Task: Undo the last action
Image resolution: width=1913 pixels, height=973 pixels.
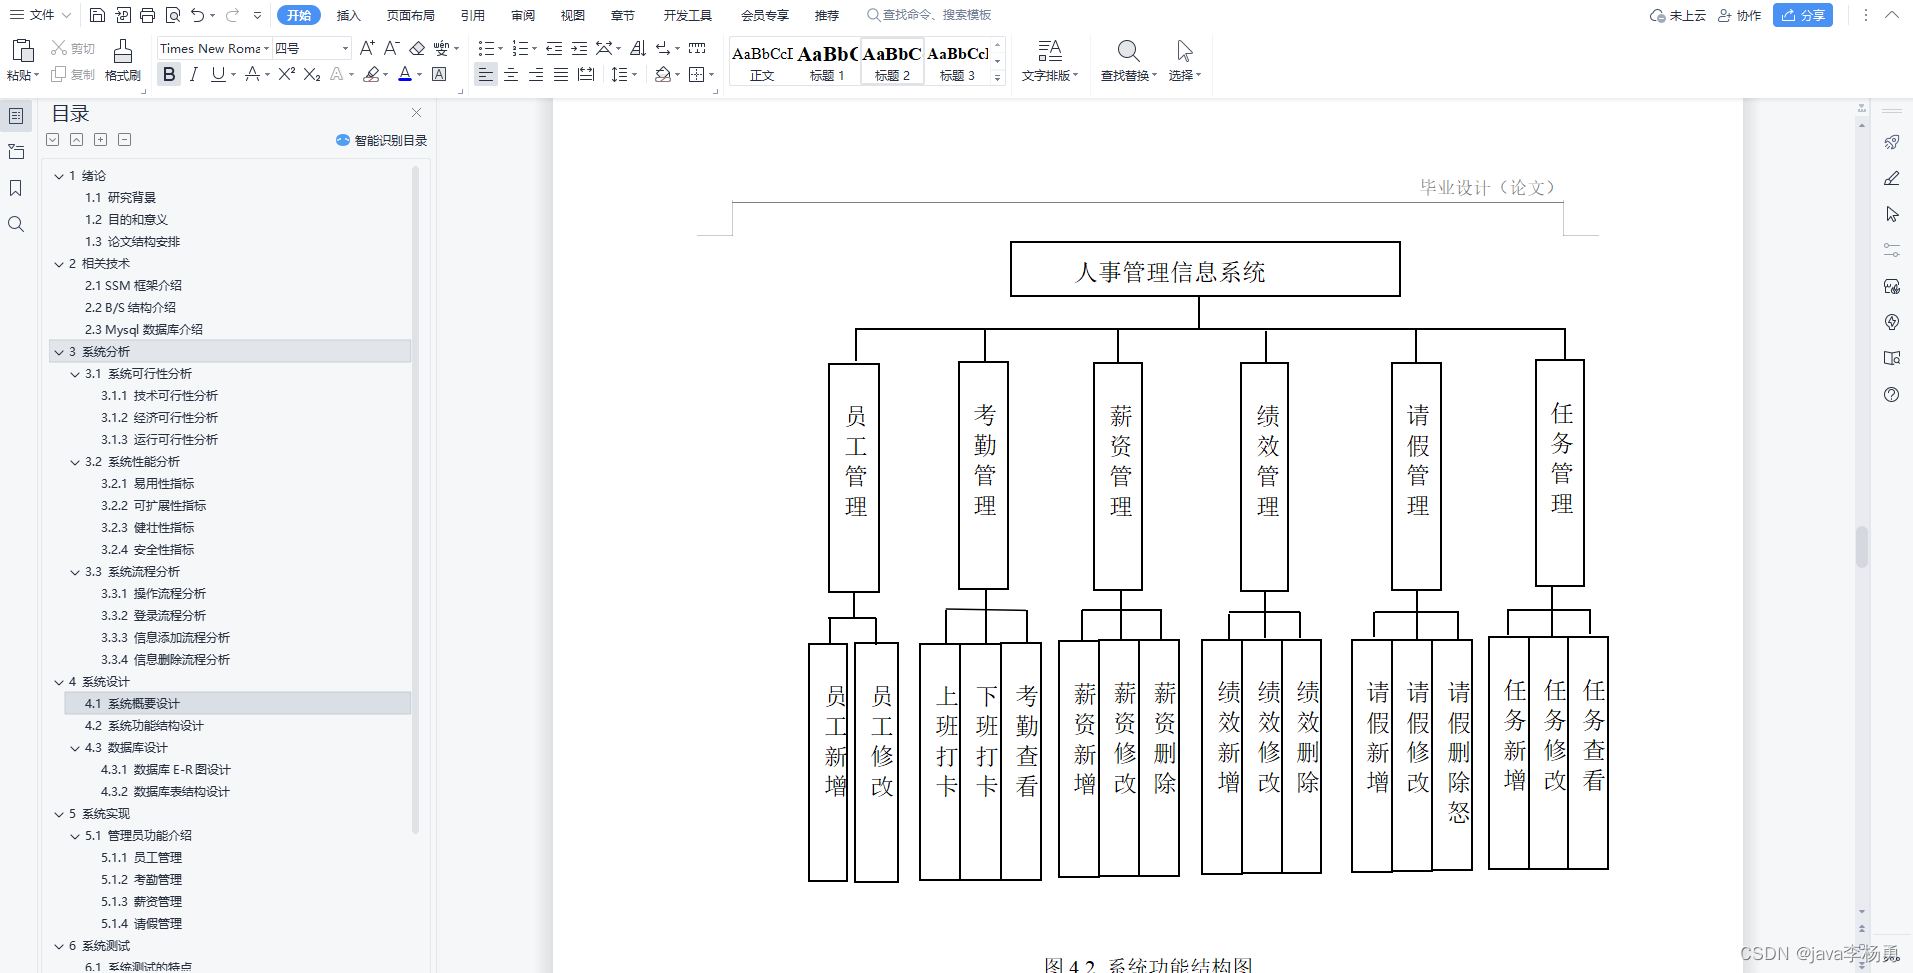Action: 198,15
